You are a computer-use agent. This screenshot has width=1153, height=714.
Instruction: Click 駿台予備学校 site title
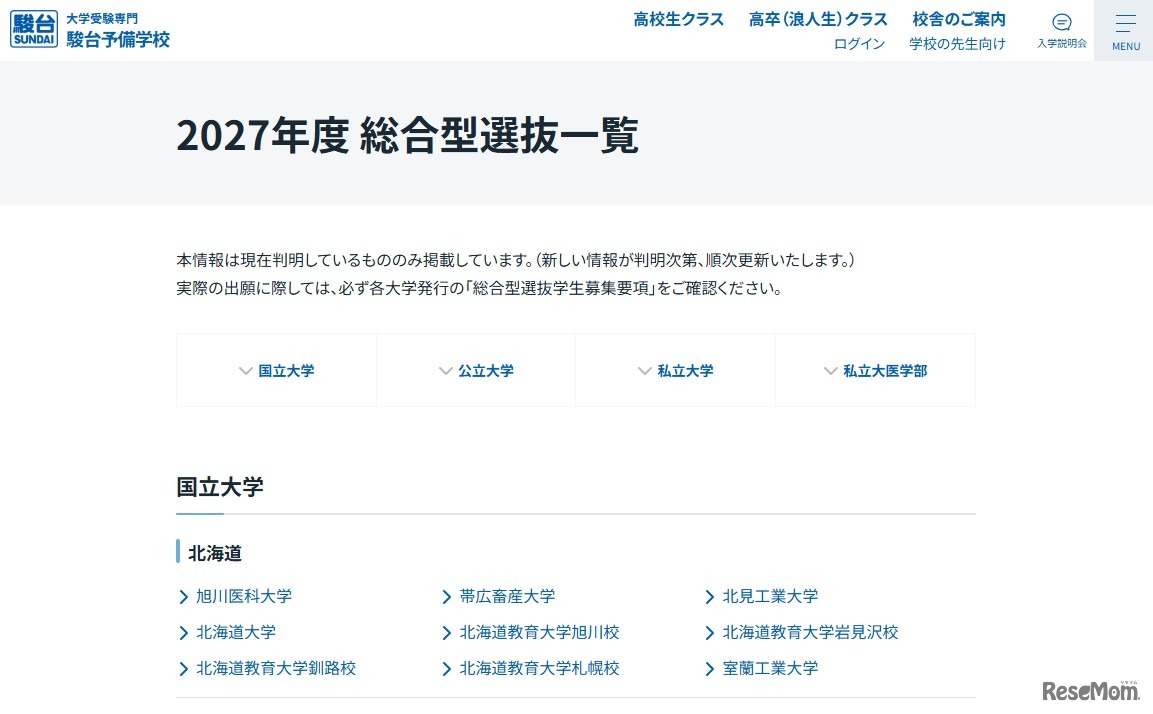tap(118, 39)
